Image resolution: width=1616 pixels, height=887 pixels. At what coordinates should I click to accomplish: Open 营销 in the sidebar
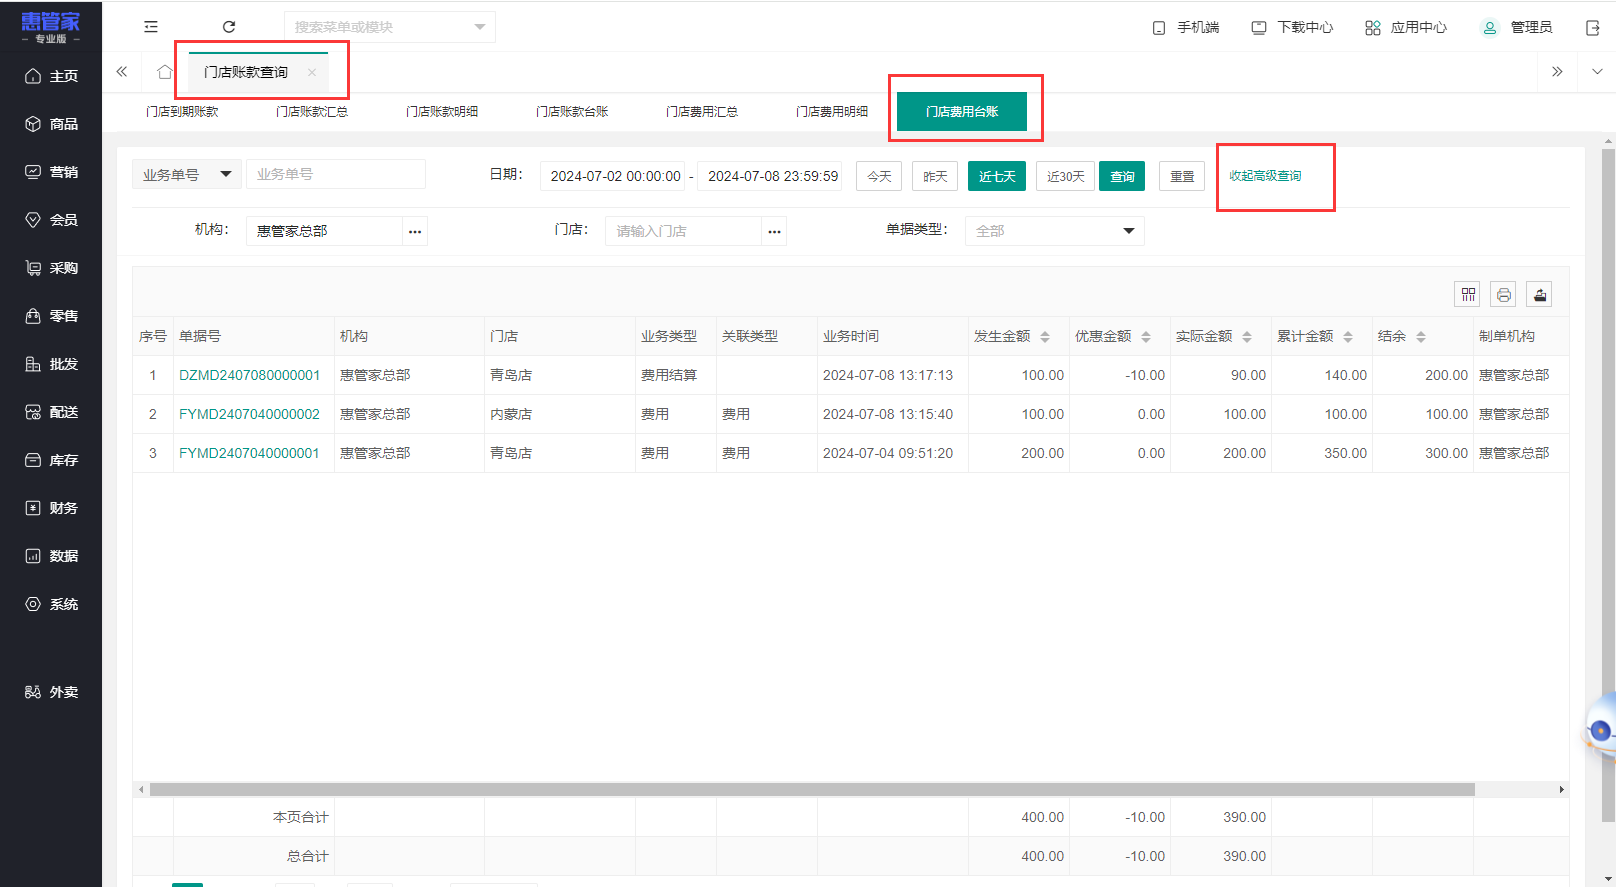[x=51, y=172]
